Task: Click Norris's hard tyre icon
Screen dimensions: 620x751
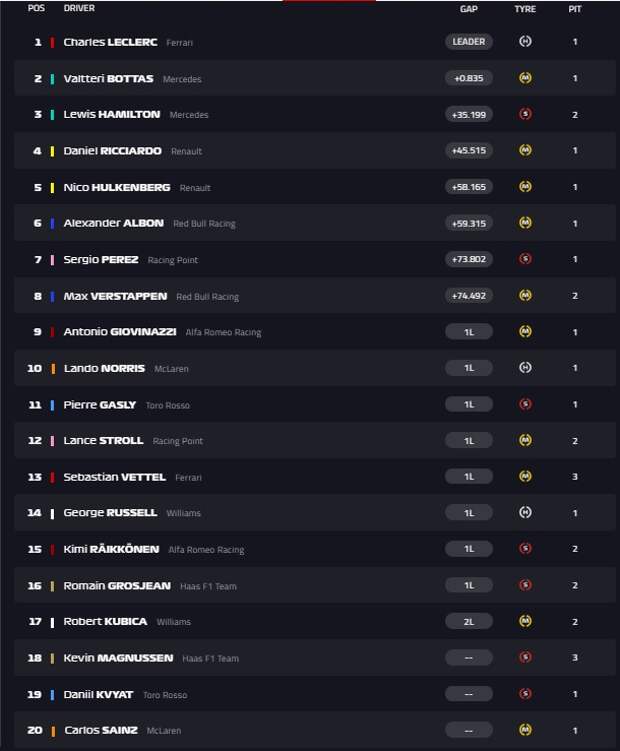Action: 525,368
